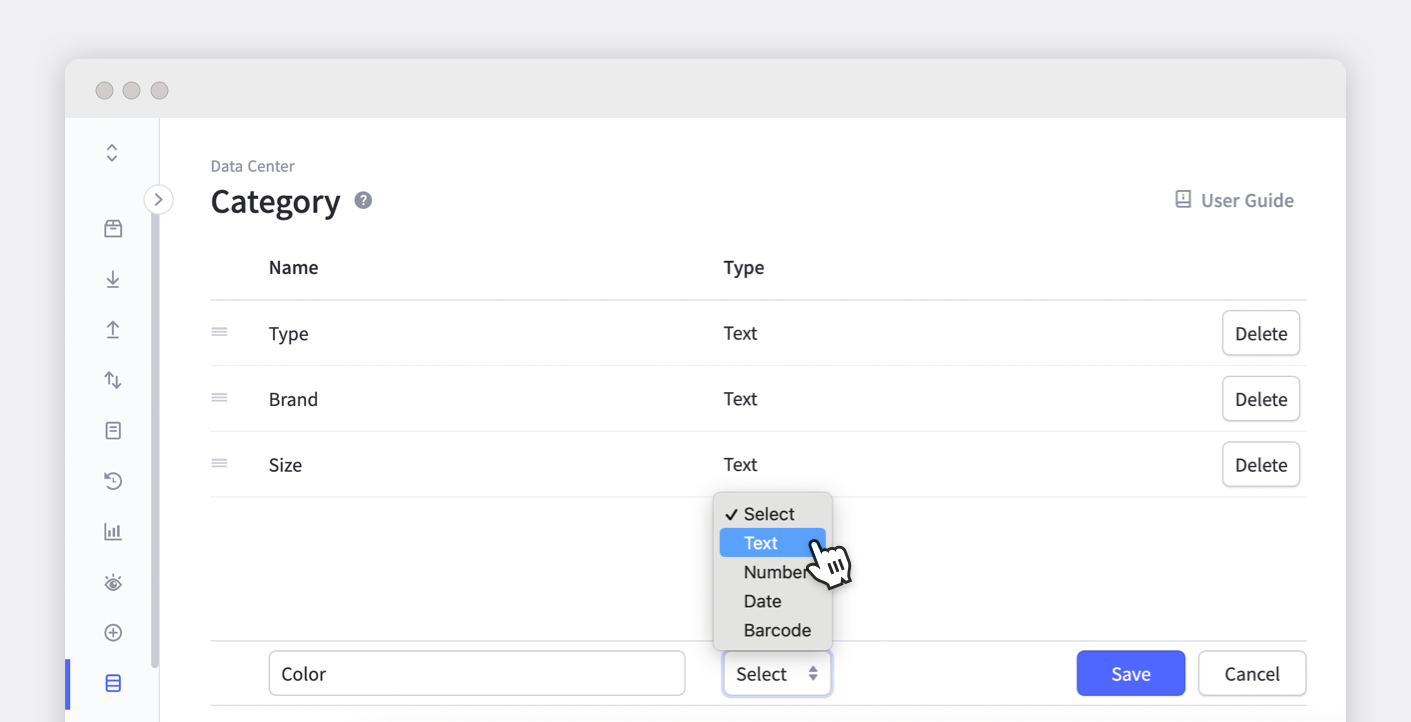Screen dimensions: 1411x722
Task: Click the eye icon in the sidebar
Action: pos(113,582)
